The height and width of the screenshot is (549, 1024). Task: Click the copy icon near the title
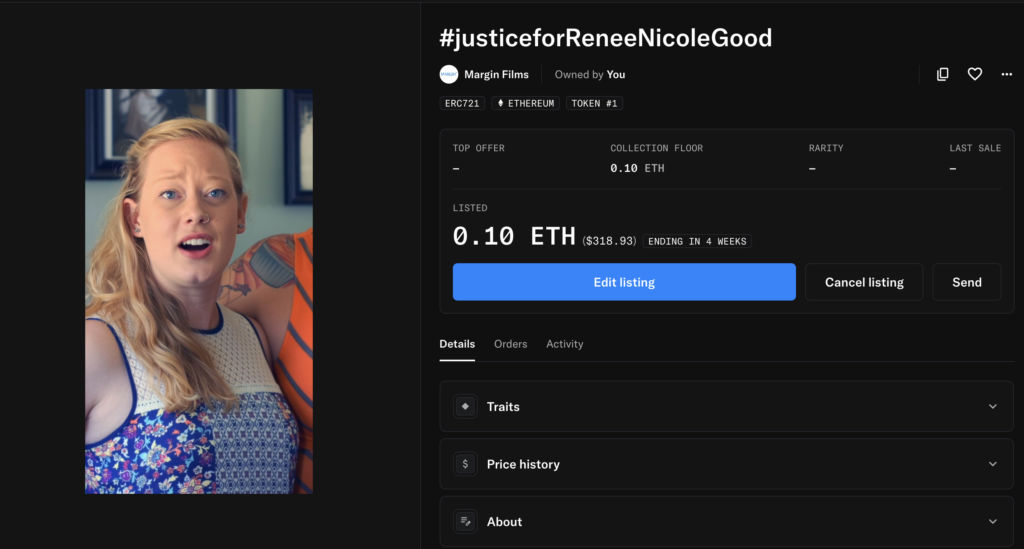point(942,74)
